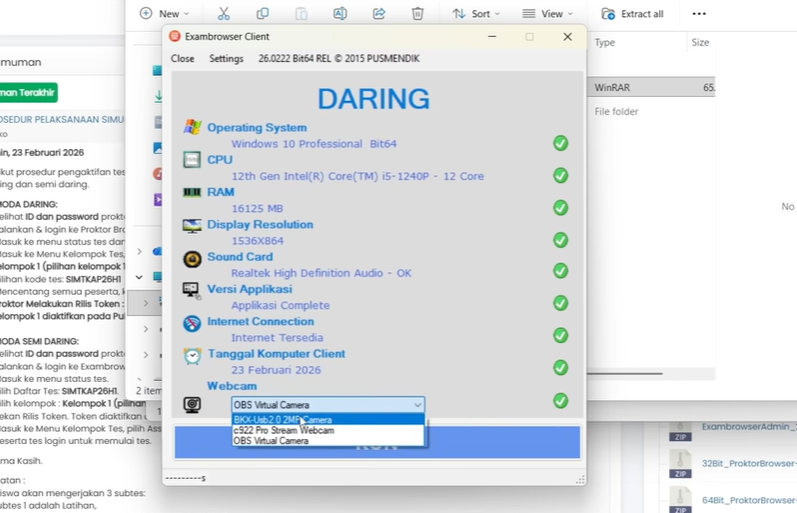Click the Extract all button
Screen dimensions: 797x513
click(633, 14)
